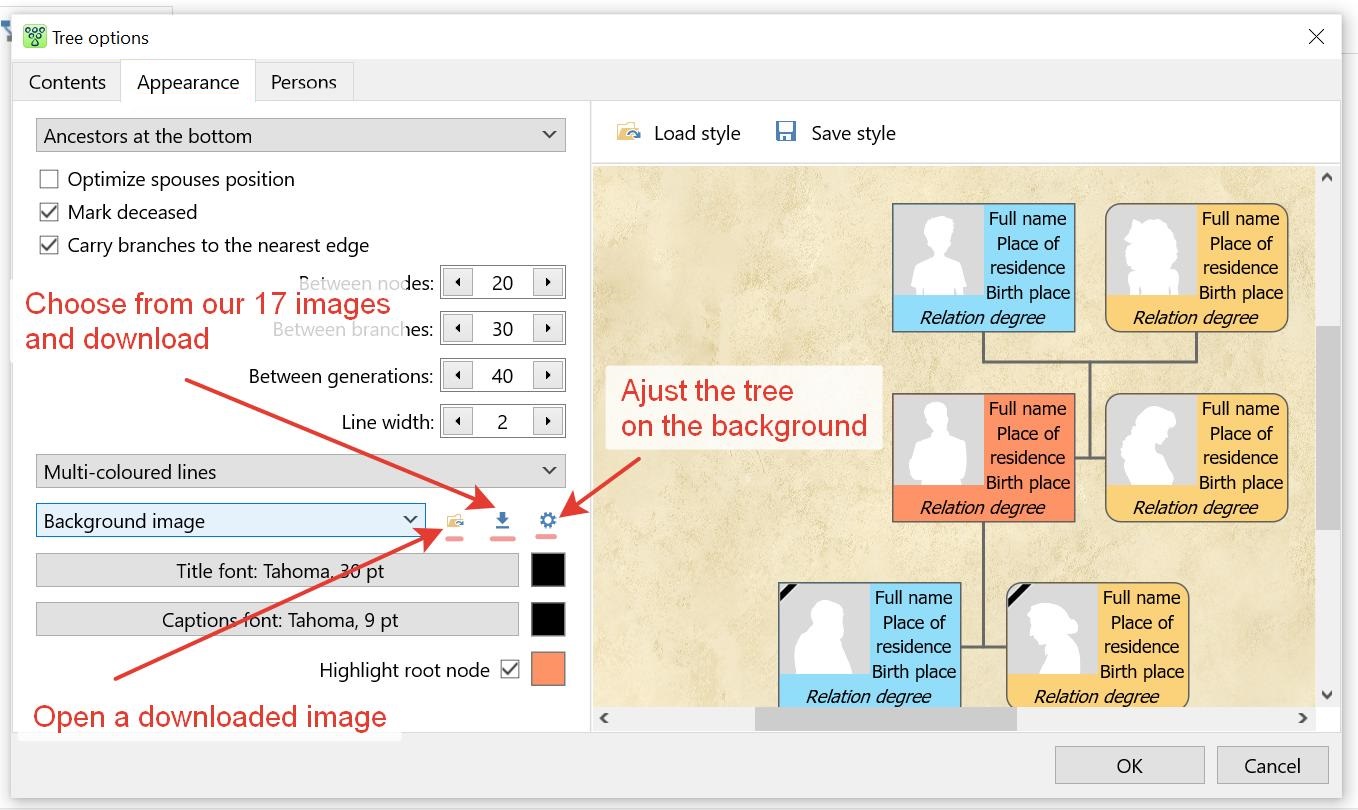Confirm changes with the OK button
This screenshot has height=810, width=1358.
pyautogui.click(x=1129, y=765)
